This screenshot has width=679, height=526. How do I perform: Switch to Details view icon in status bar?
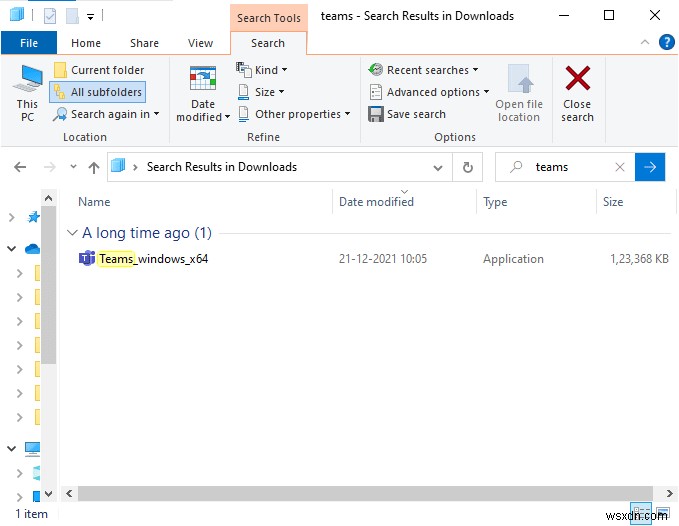click(x=641, y=511)
